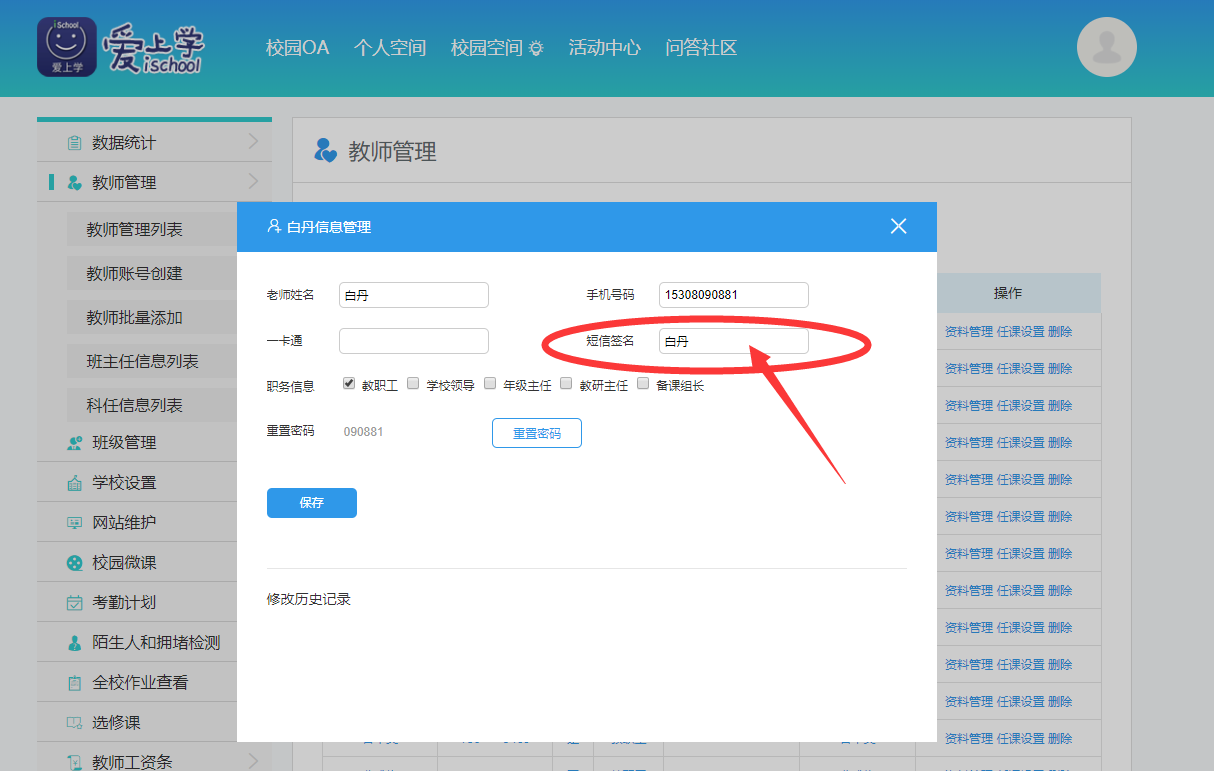Check the 教研主任 role checkbox

tap(566, 383)
